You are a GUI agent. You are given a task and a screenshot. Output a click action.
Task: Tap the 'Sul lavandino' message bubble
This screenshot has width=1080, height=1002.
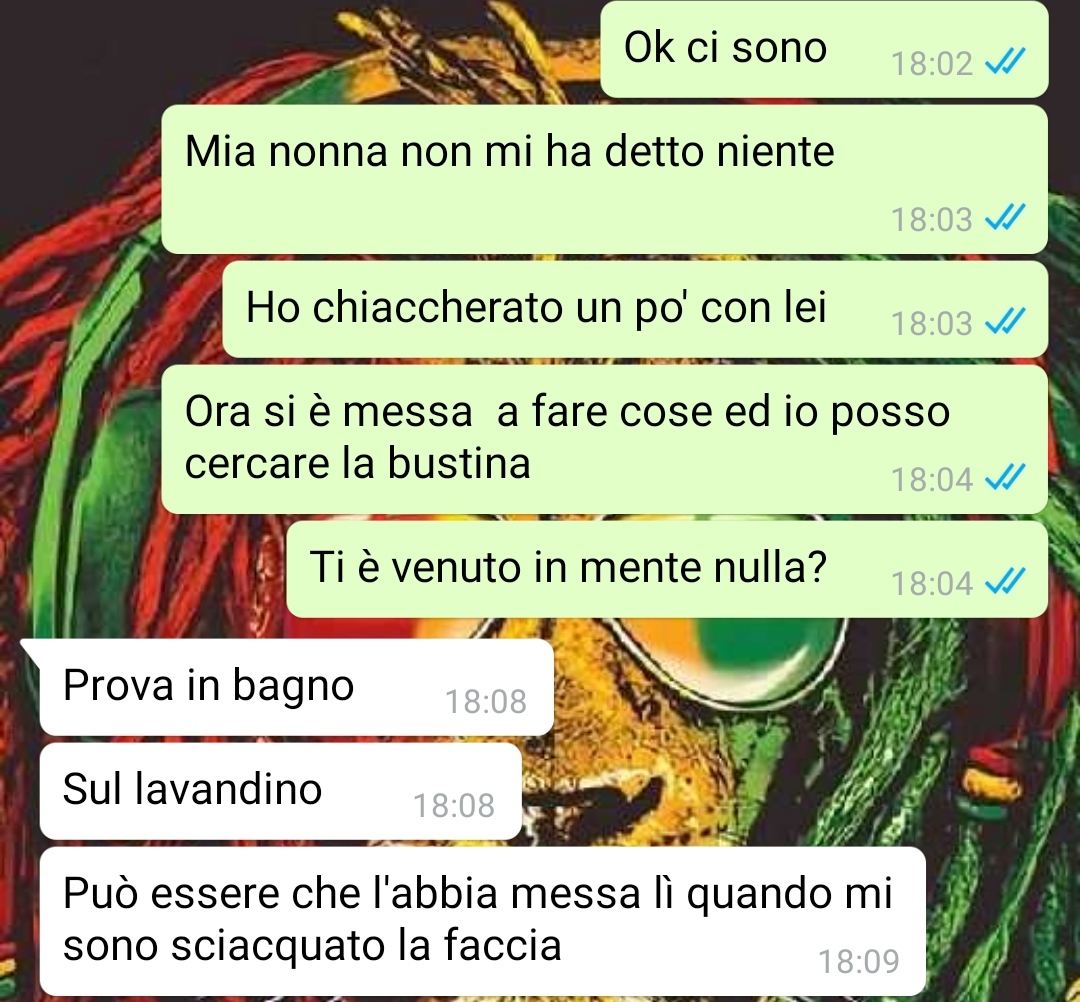coord(281,791)
